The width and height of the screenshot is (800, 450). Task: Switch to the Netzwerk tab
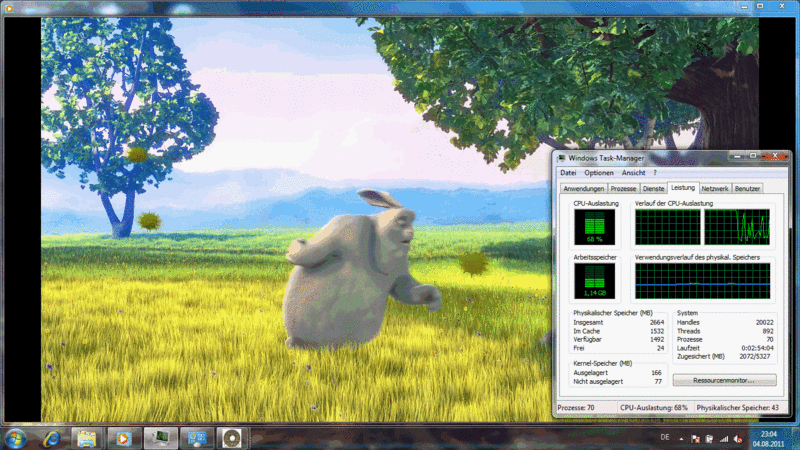click(x=715, y=189)
